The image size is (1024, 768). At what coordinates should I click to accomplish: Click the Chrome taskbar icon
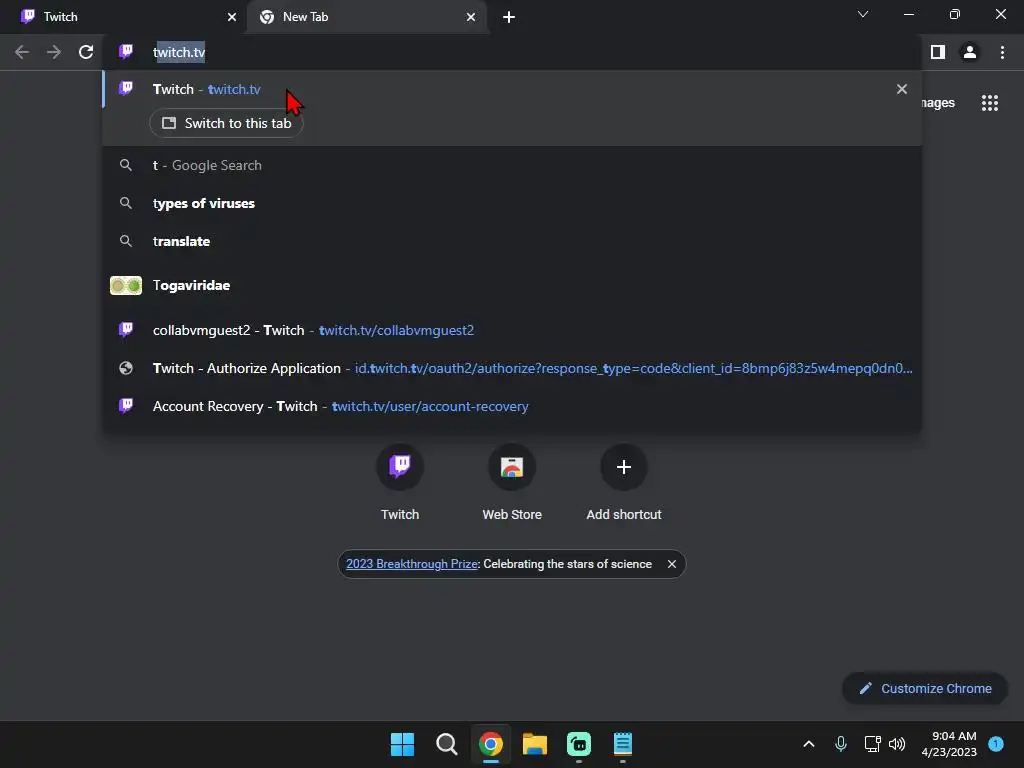tap(490, 744)
